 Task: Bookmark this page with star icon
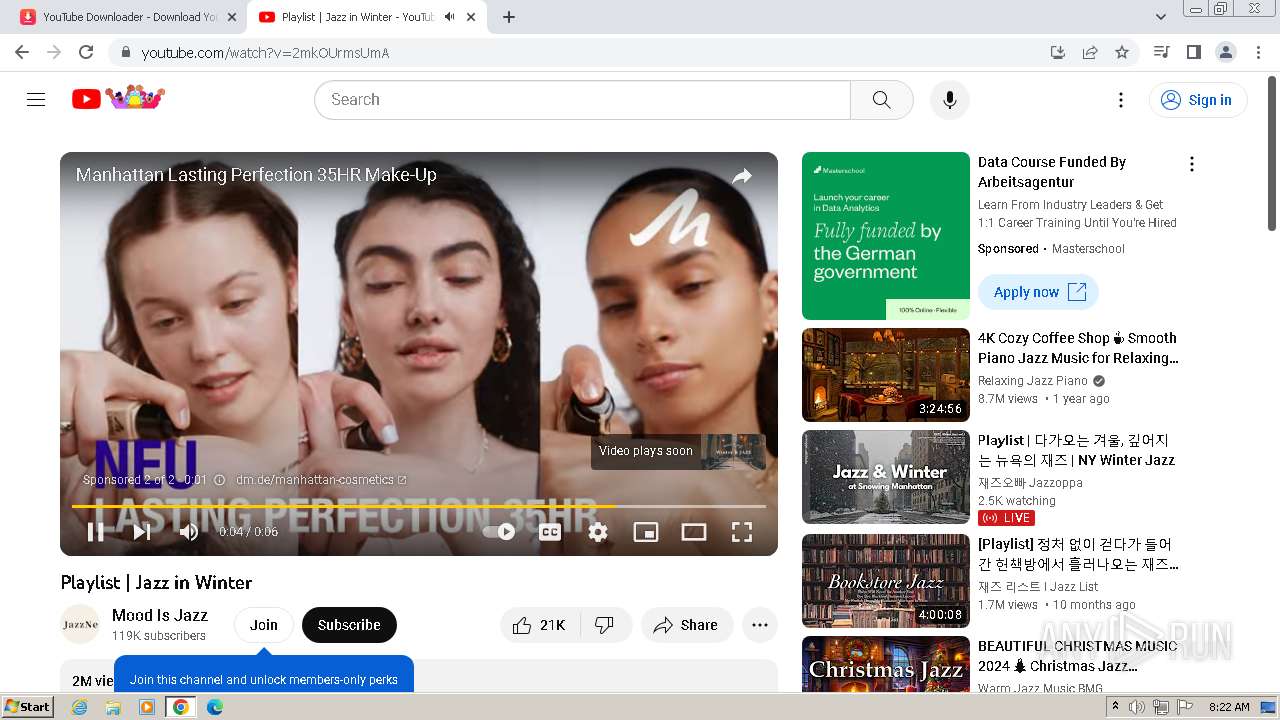[x=1122, y=52]
